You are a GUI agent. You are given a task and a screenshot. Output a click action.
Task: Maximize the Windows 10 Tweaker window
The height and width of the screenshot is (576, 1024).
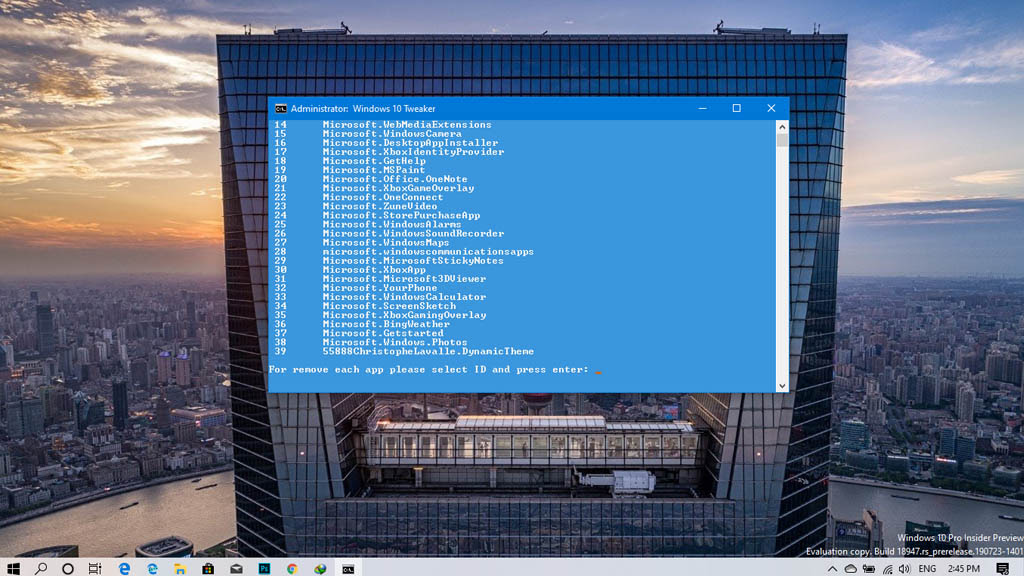pos(737,108)
